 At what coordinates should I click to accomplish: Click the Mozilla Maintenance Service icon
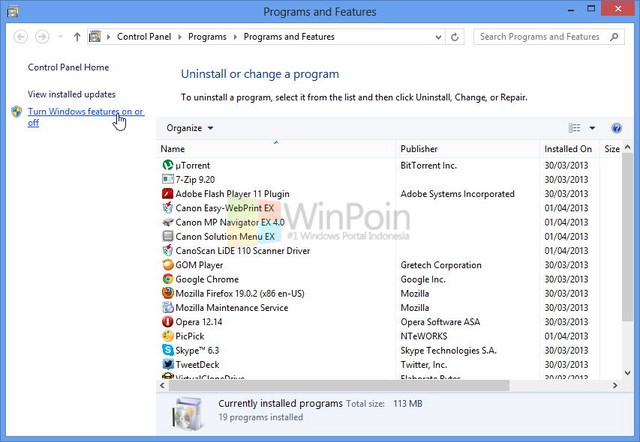pos(168,307)
